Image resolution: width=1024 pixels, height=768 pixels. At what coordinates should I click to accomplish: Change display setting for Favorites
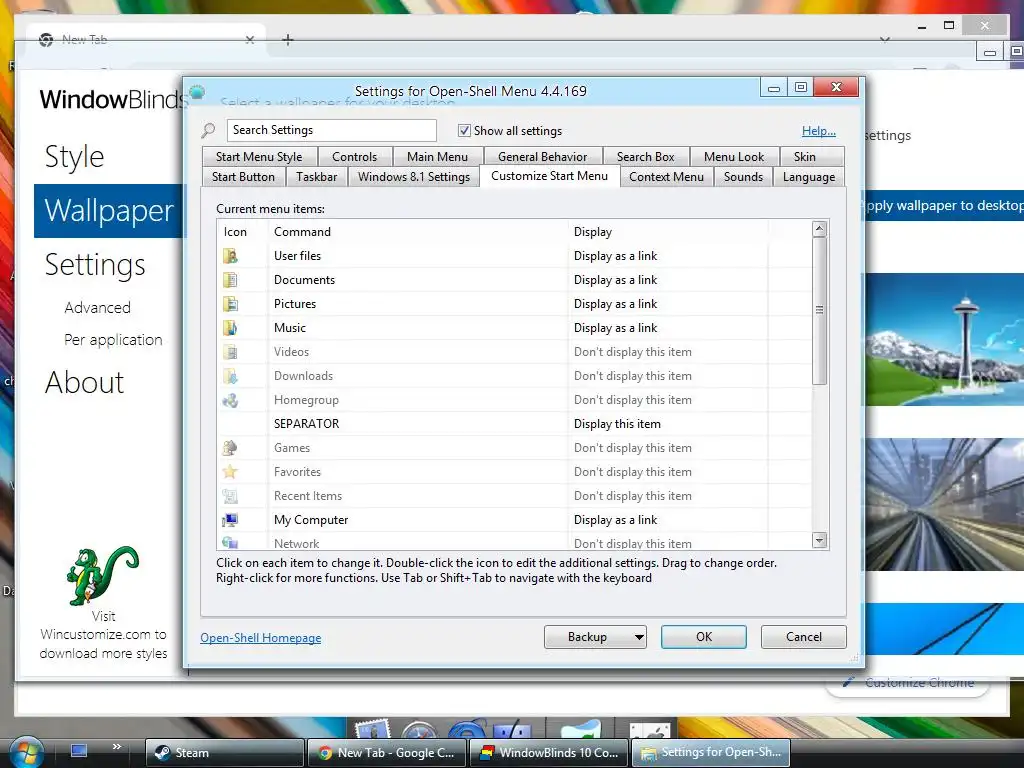click(x=632, y=472)
